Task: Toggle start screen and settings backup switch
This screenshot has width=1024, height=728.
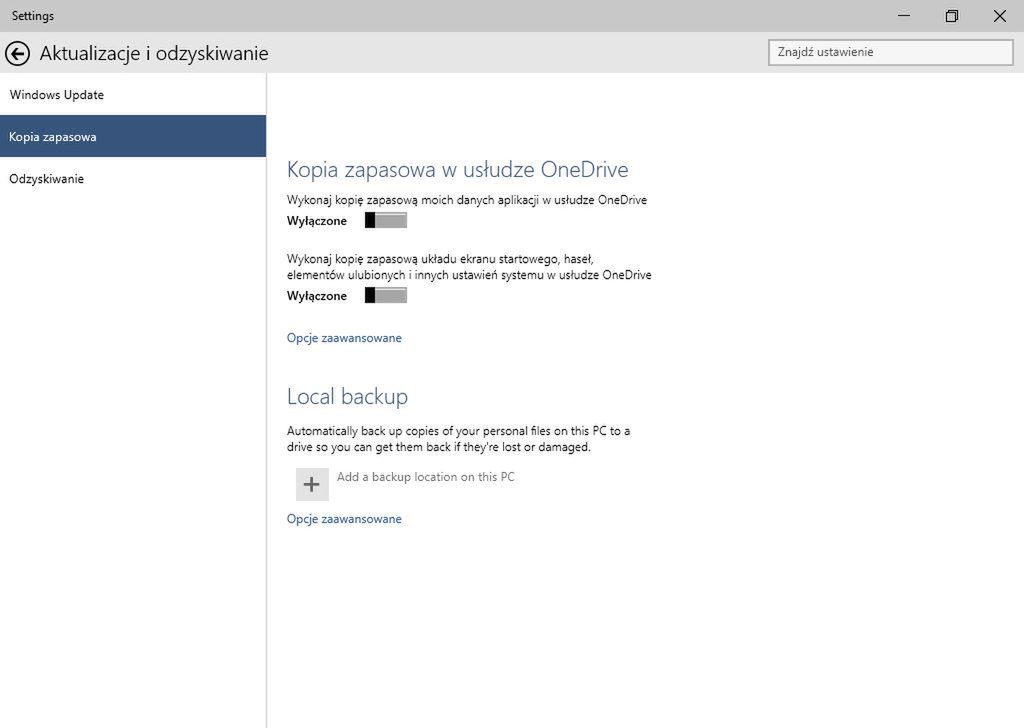Action: pos(385,295)
